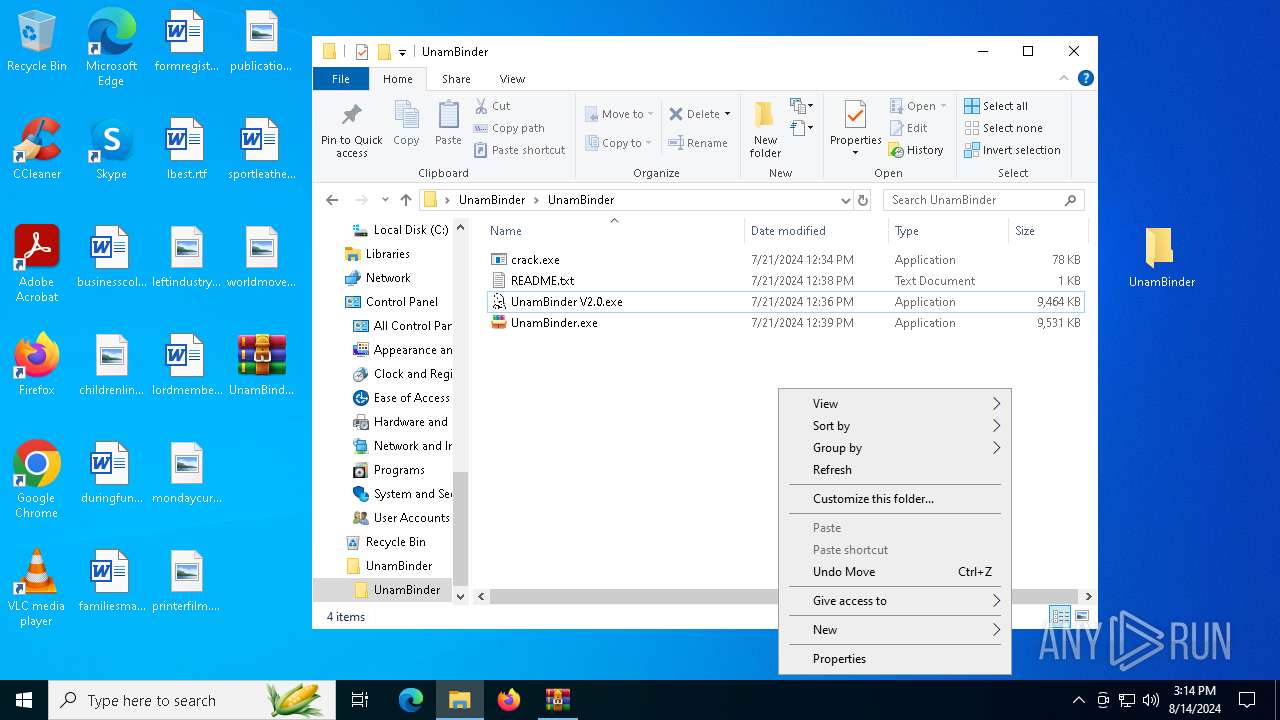Expand the address bar history dropdown
The height and width of the screenshot is (720, 1280).
point(847,200)
